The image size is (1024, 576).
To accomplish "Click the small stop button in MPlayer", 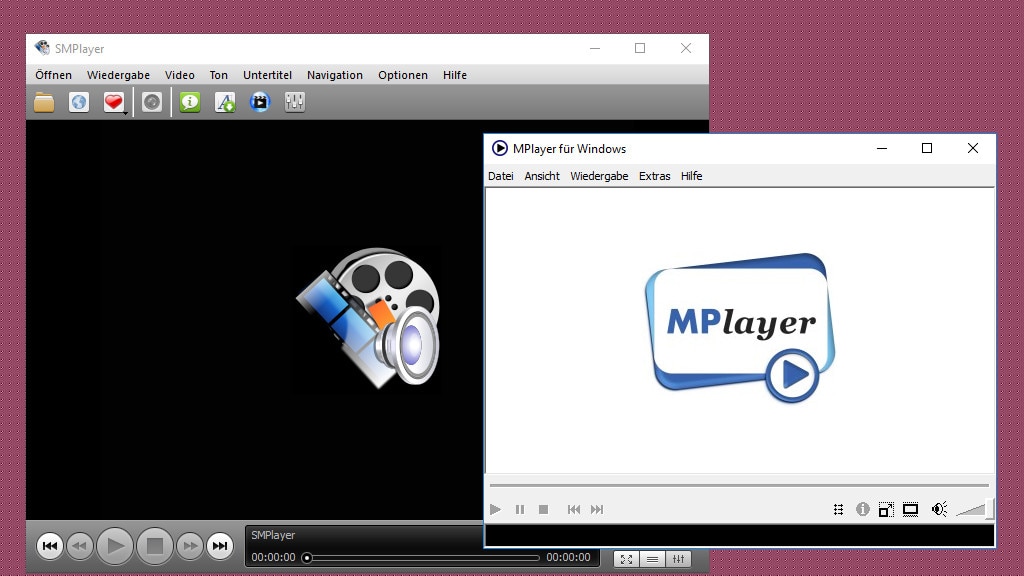I will [543, 509].
